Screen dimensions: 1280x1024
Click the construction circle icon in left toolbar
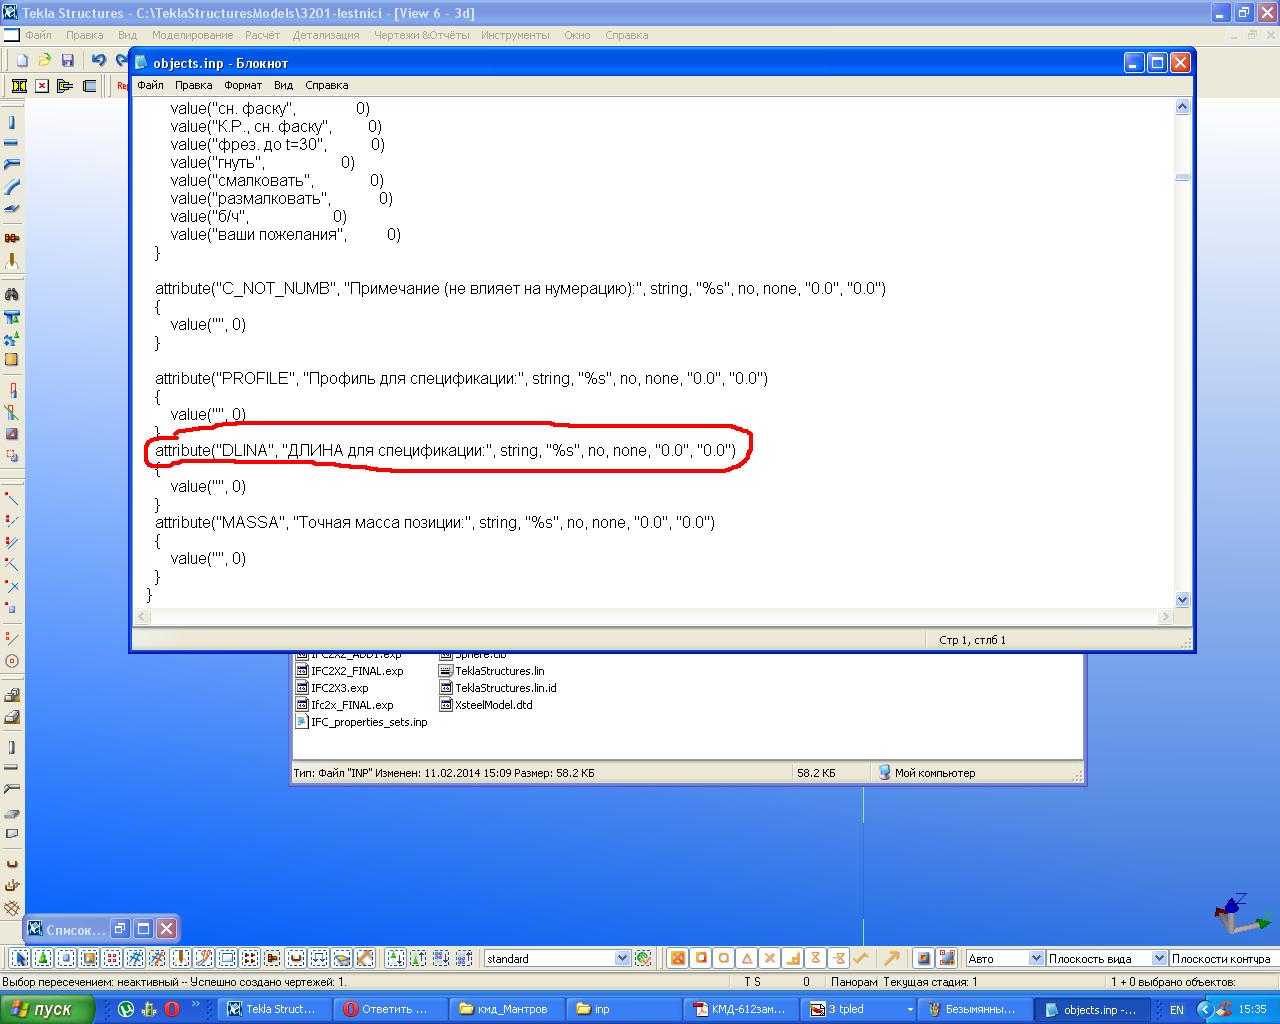click(x=12, y=661)
